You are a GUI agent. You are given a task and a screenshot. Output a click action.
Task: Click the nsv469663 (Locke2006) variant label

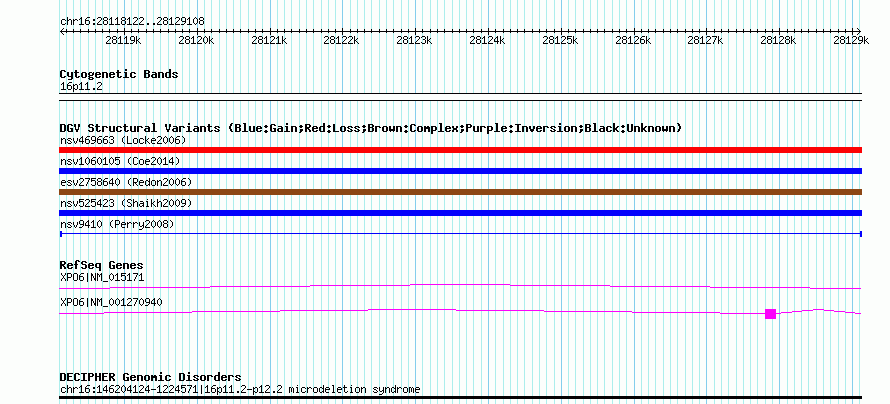123,140
